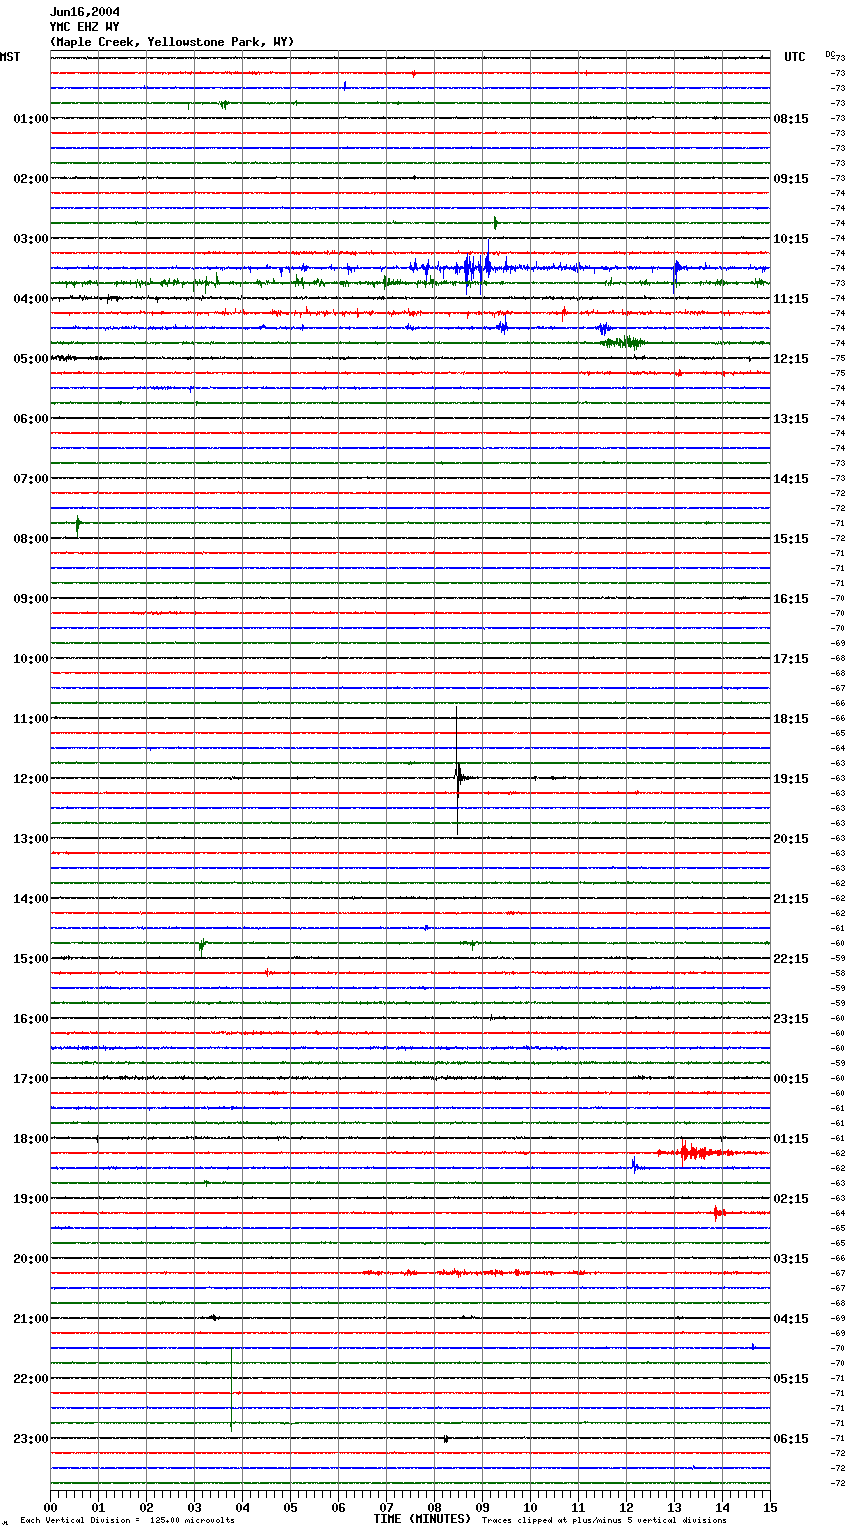
Task: Click the "11:15" UTC time label
Action: click(x=791, y=299)
